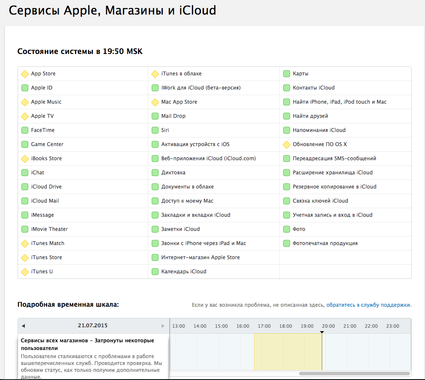Click the green icon beside Карты
Viewport: 425px width, 380px height.
[x=286, y=74]
